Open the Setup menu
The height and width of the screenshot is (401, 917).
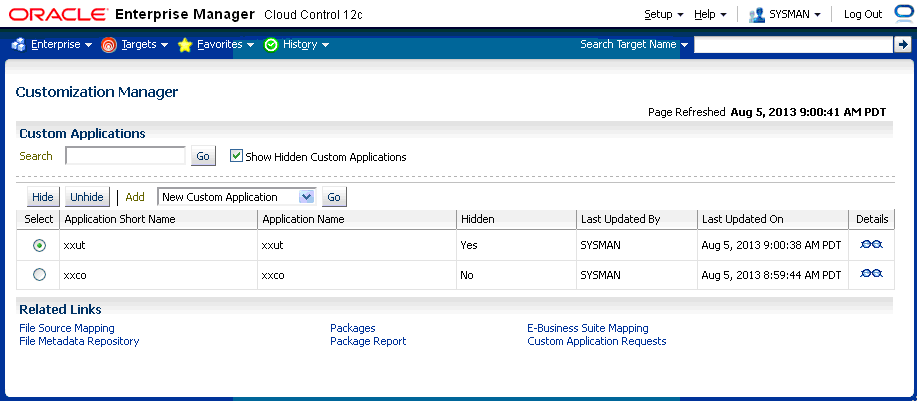point(664,15)
